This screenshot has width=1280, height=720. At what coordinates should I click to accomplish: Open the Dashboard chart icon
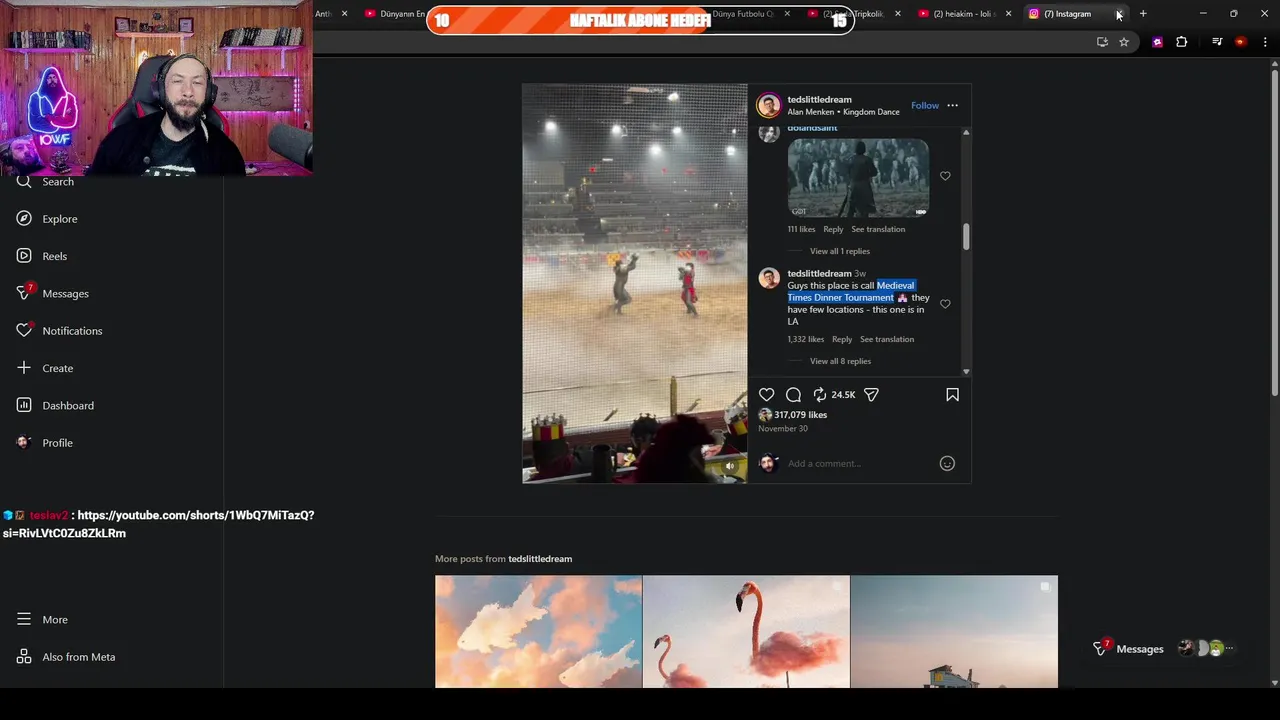tap(24, 405)
